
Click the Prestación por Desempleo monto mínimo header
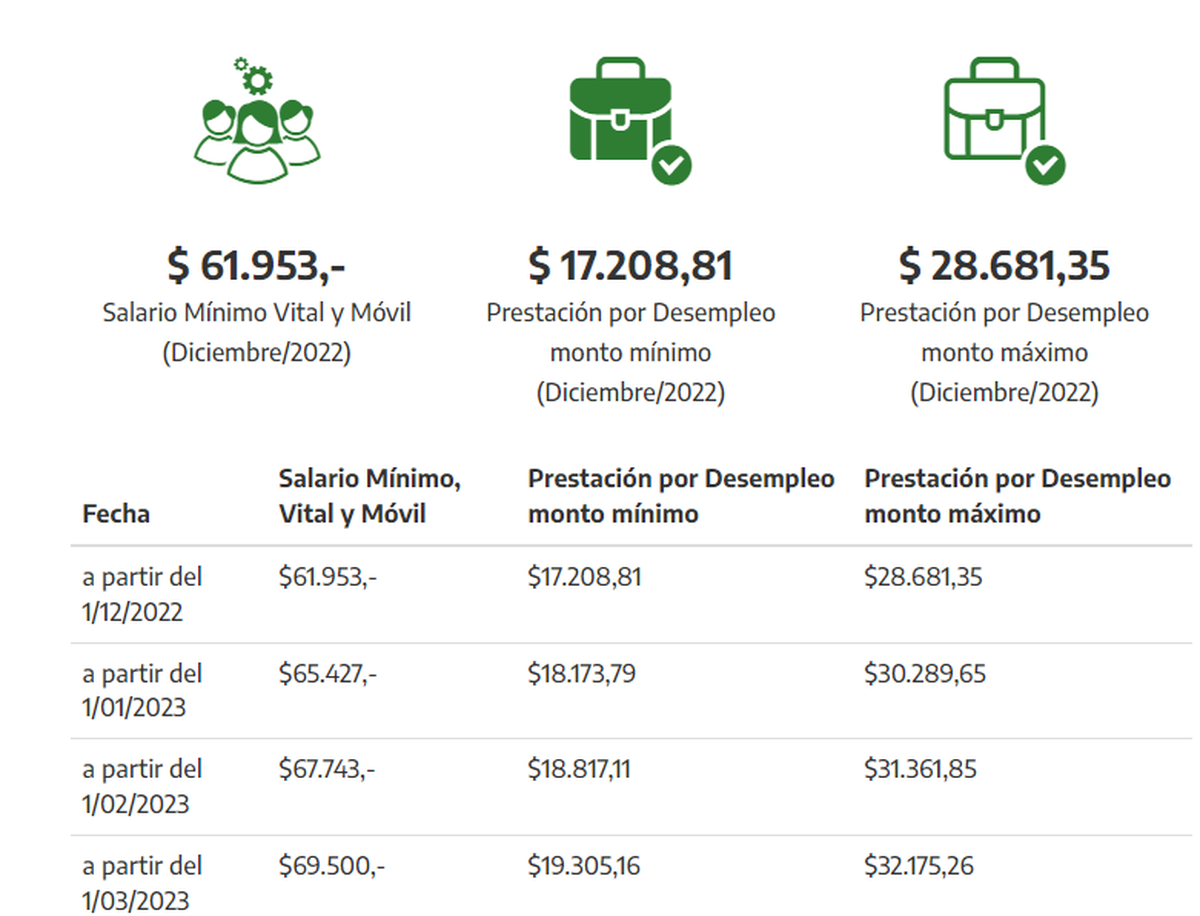coord(681,496)
